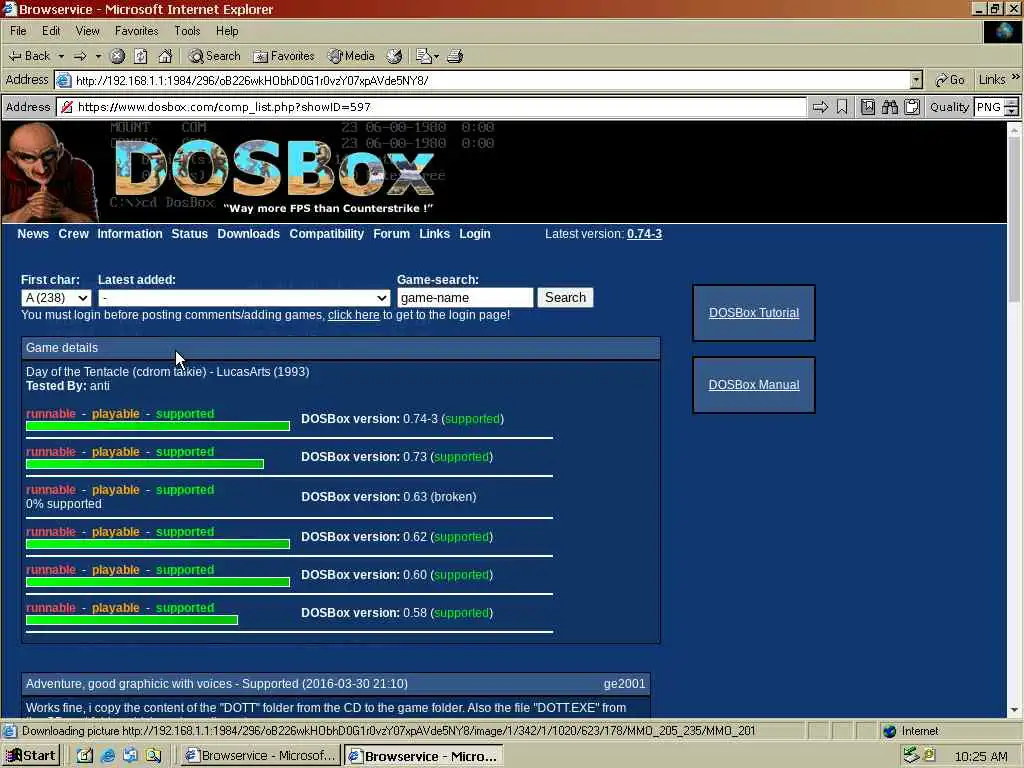
Task: Open the Tools menu
Action: (x=187, y=31)
